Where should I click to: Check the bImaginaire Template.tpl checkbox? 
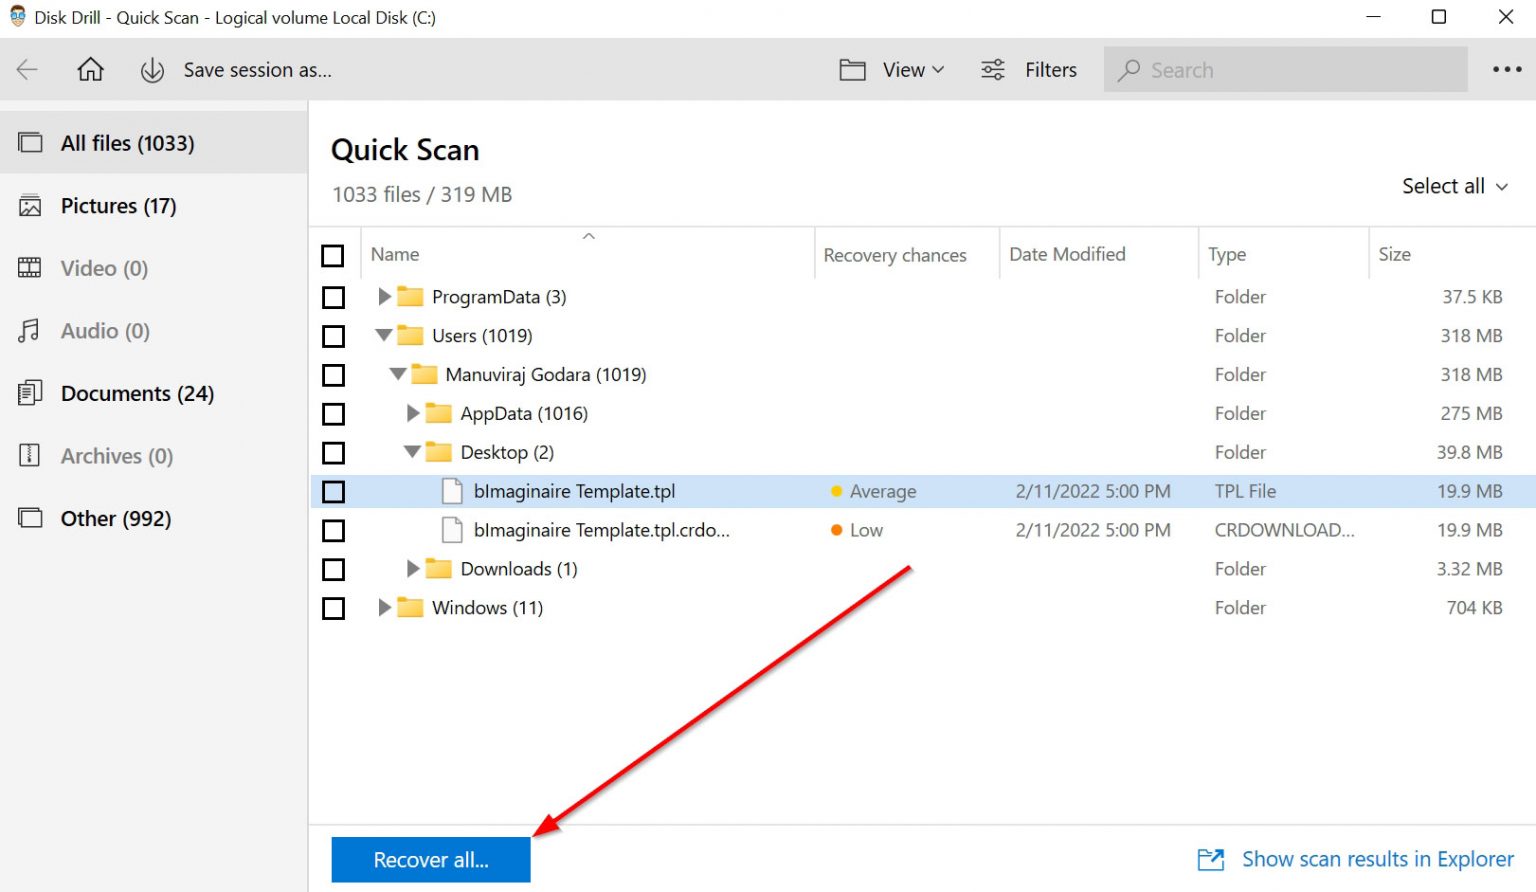click(333, 492)
